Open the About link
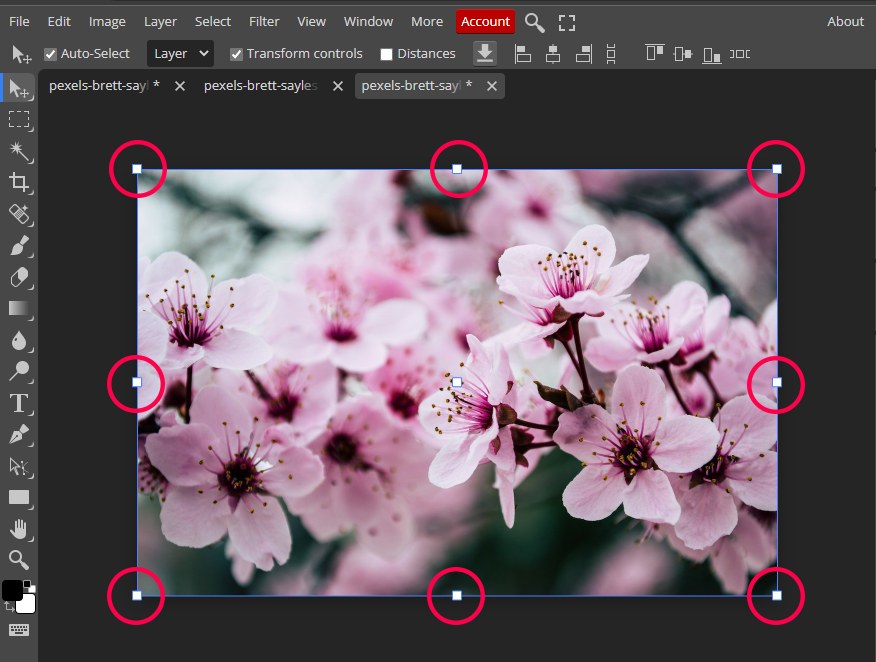This screenshot has height=662, width=876. point(844,21)
